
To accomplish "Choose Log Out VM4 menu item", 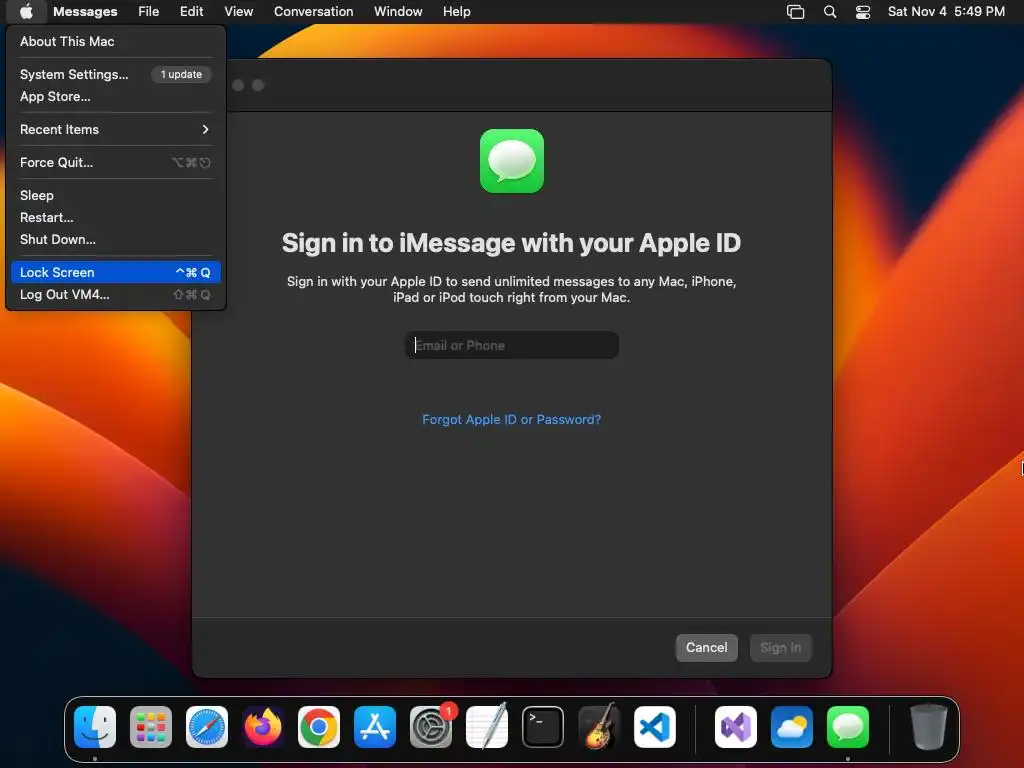I will coord(116,295).
